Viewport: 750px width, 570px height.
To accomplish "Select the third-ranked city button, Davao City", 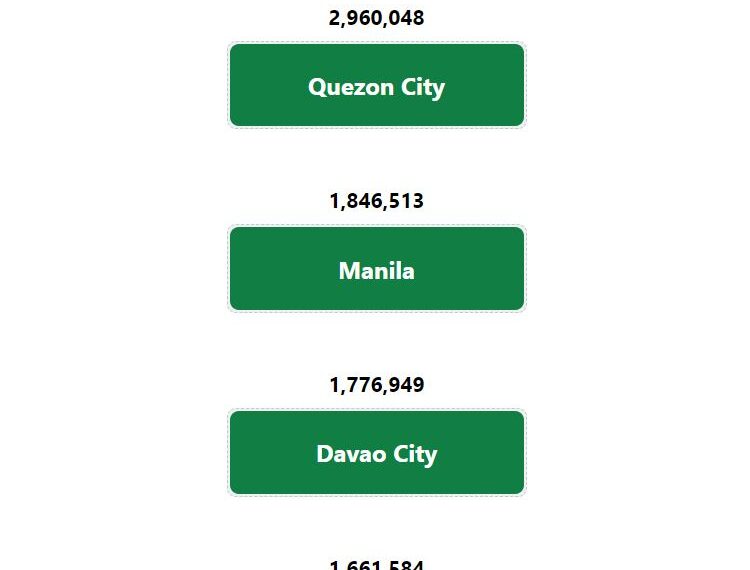I will click(377, 452).
